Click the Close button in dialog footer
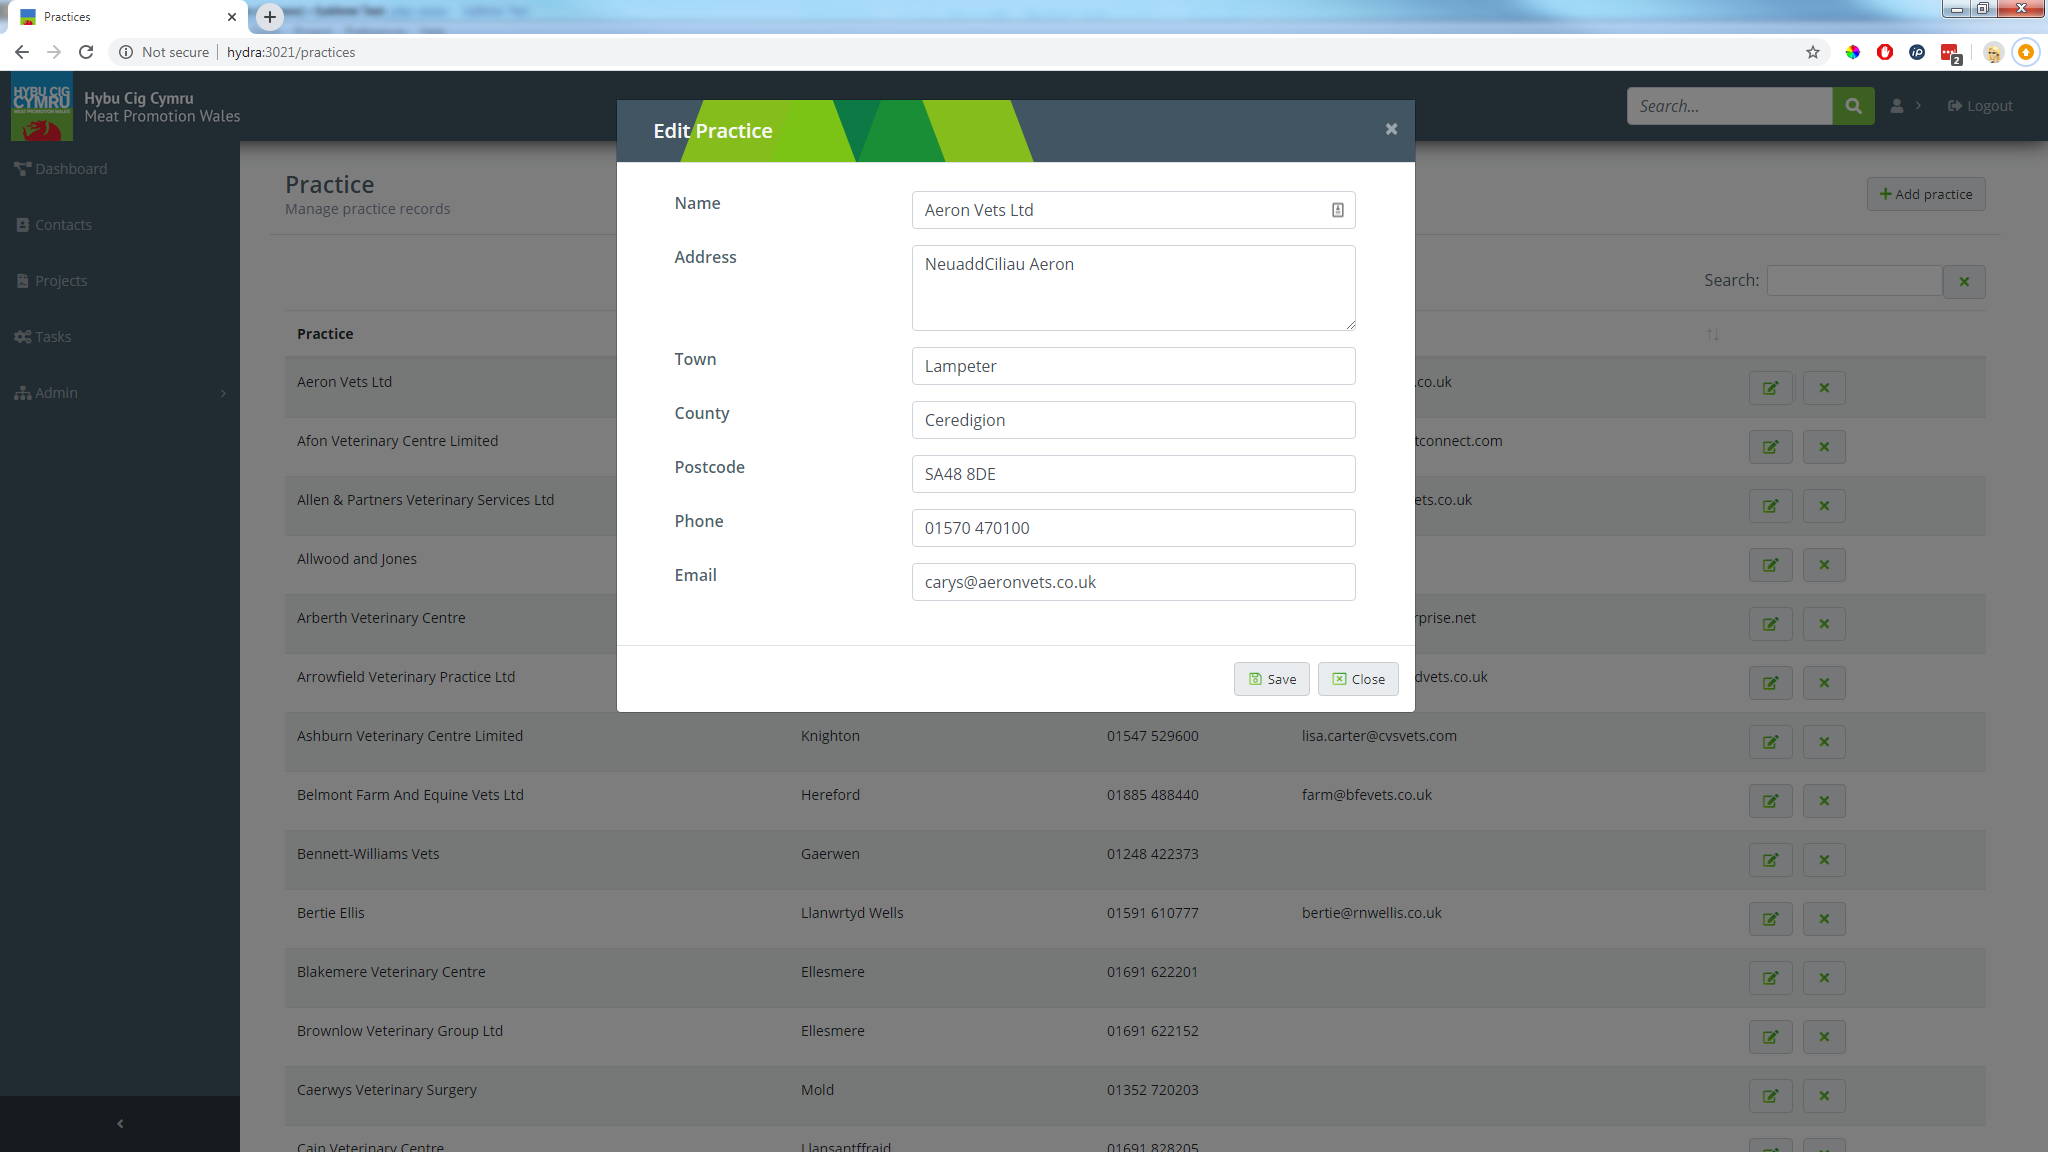The height and width of the screenshot is (1152, 2048). coord(1358,679)
